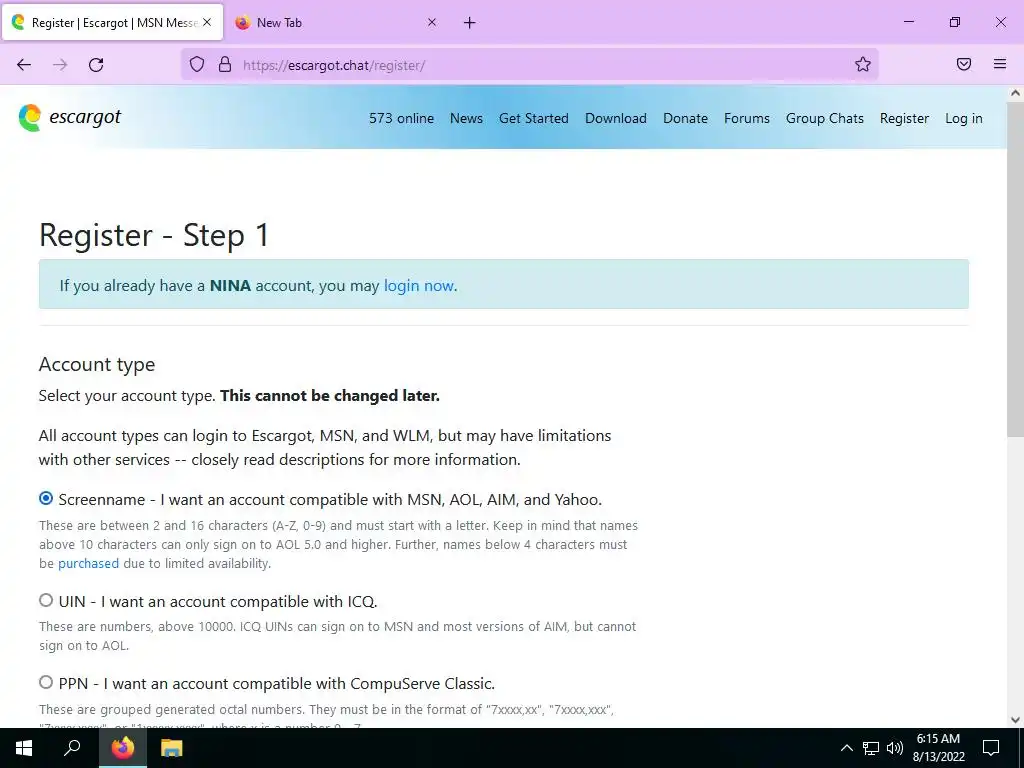Click the Register nav link
The height and width of the screenshot is (768, 1024).
tap(904, 118)
